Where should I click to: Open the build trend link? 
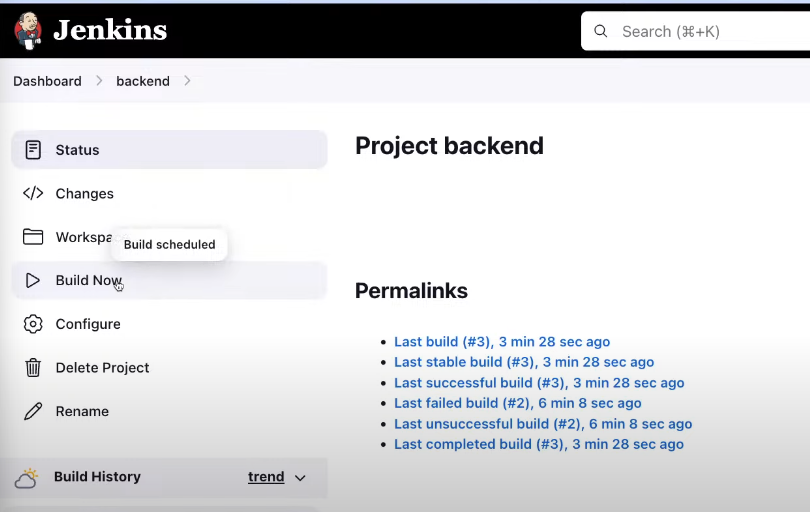click(x=266, y=476)
